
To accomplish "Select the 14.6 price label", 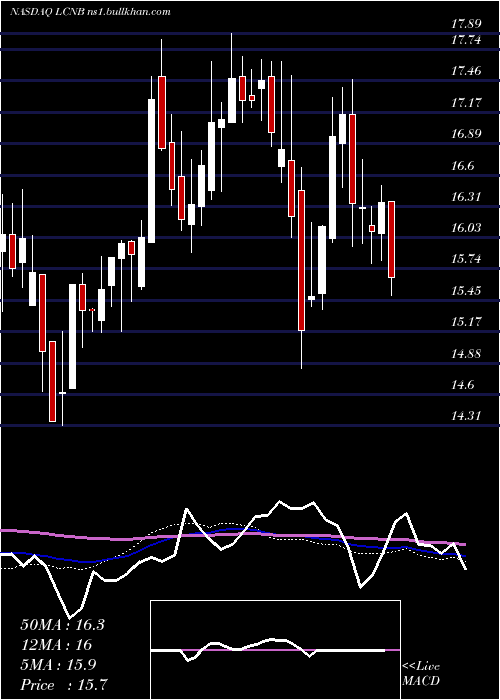I will click(462, 385).
